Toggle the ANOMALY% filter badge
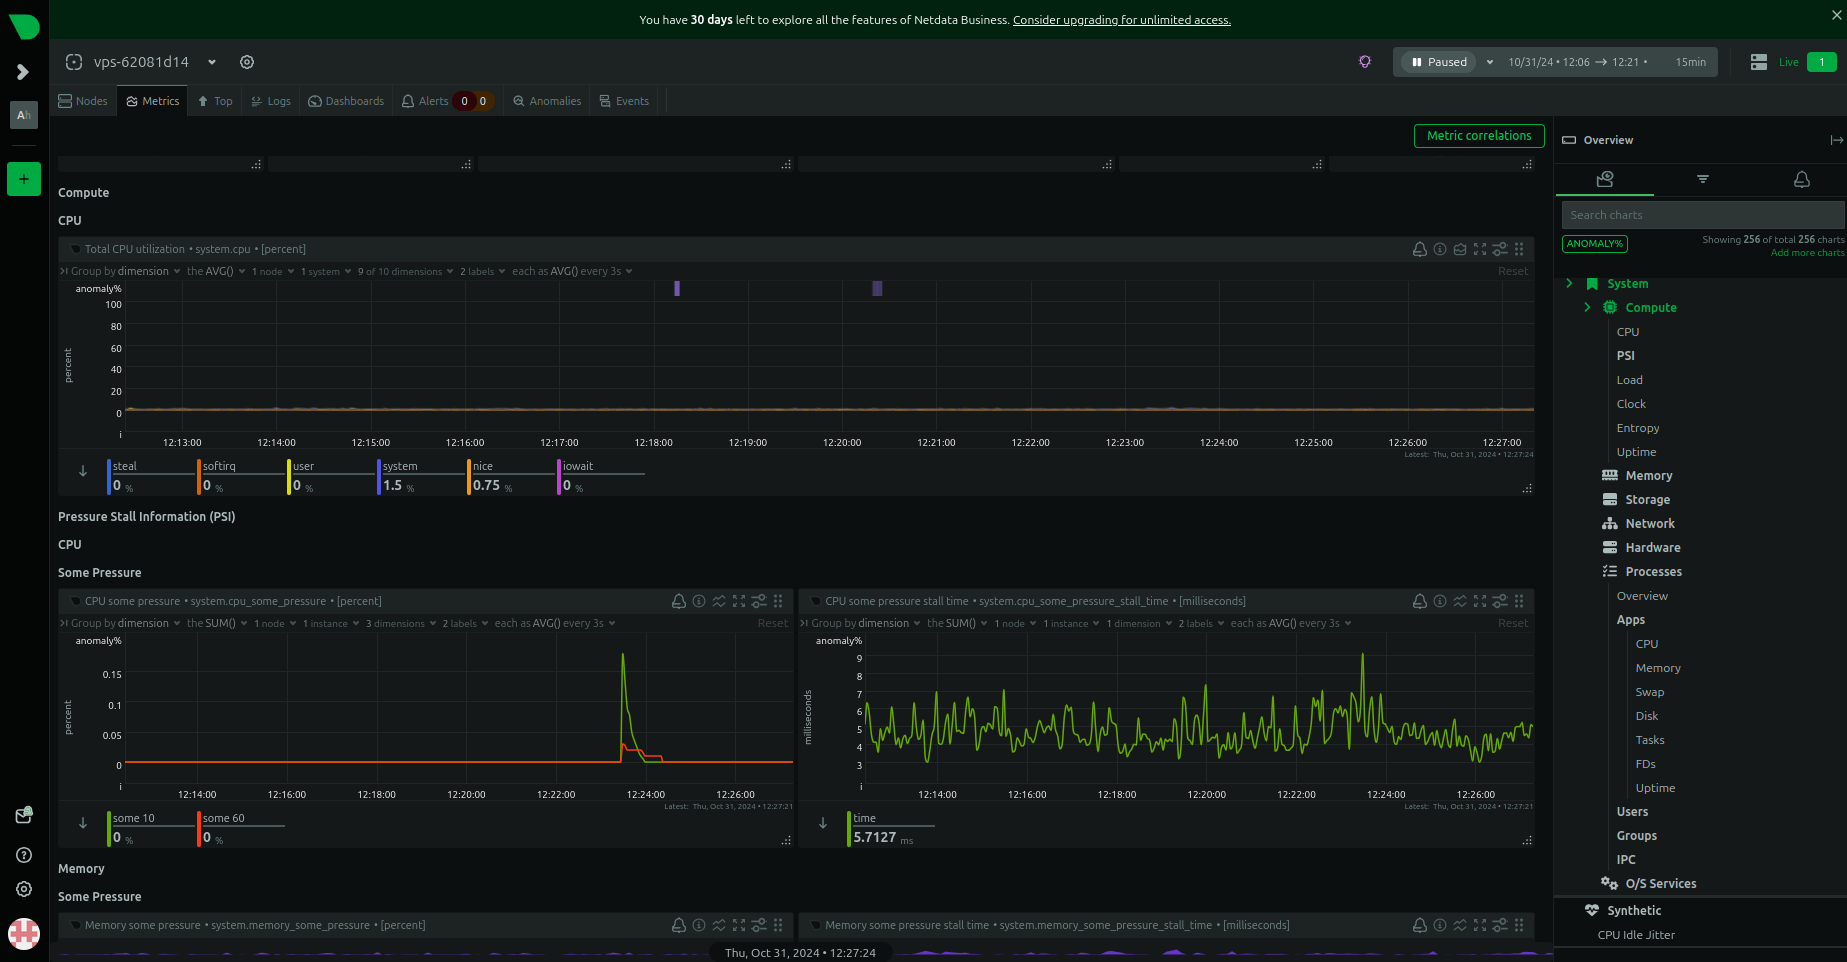 click(1594, 244)
